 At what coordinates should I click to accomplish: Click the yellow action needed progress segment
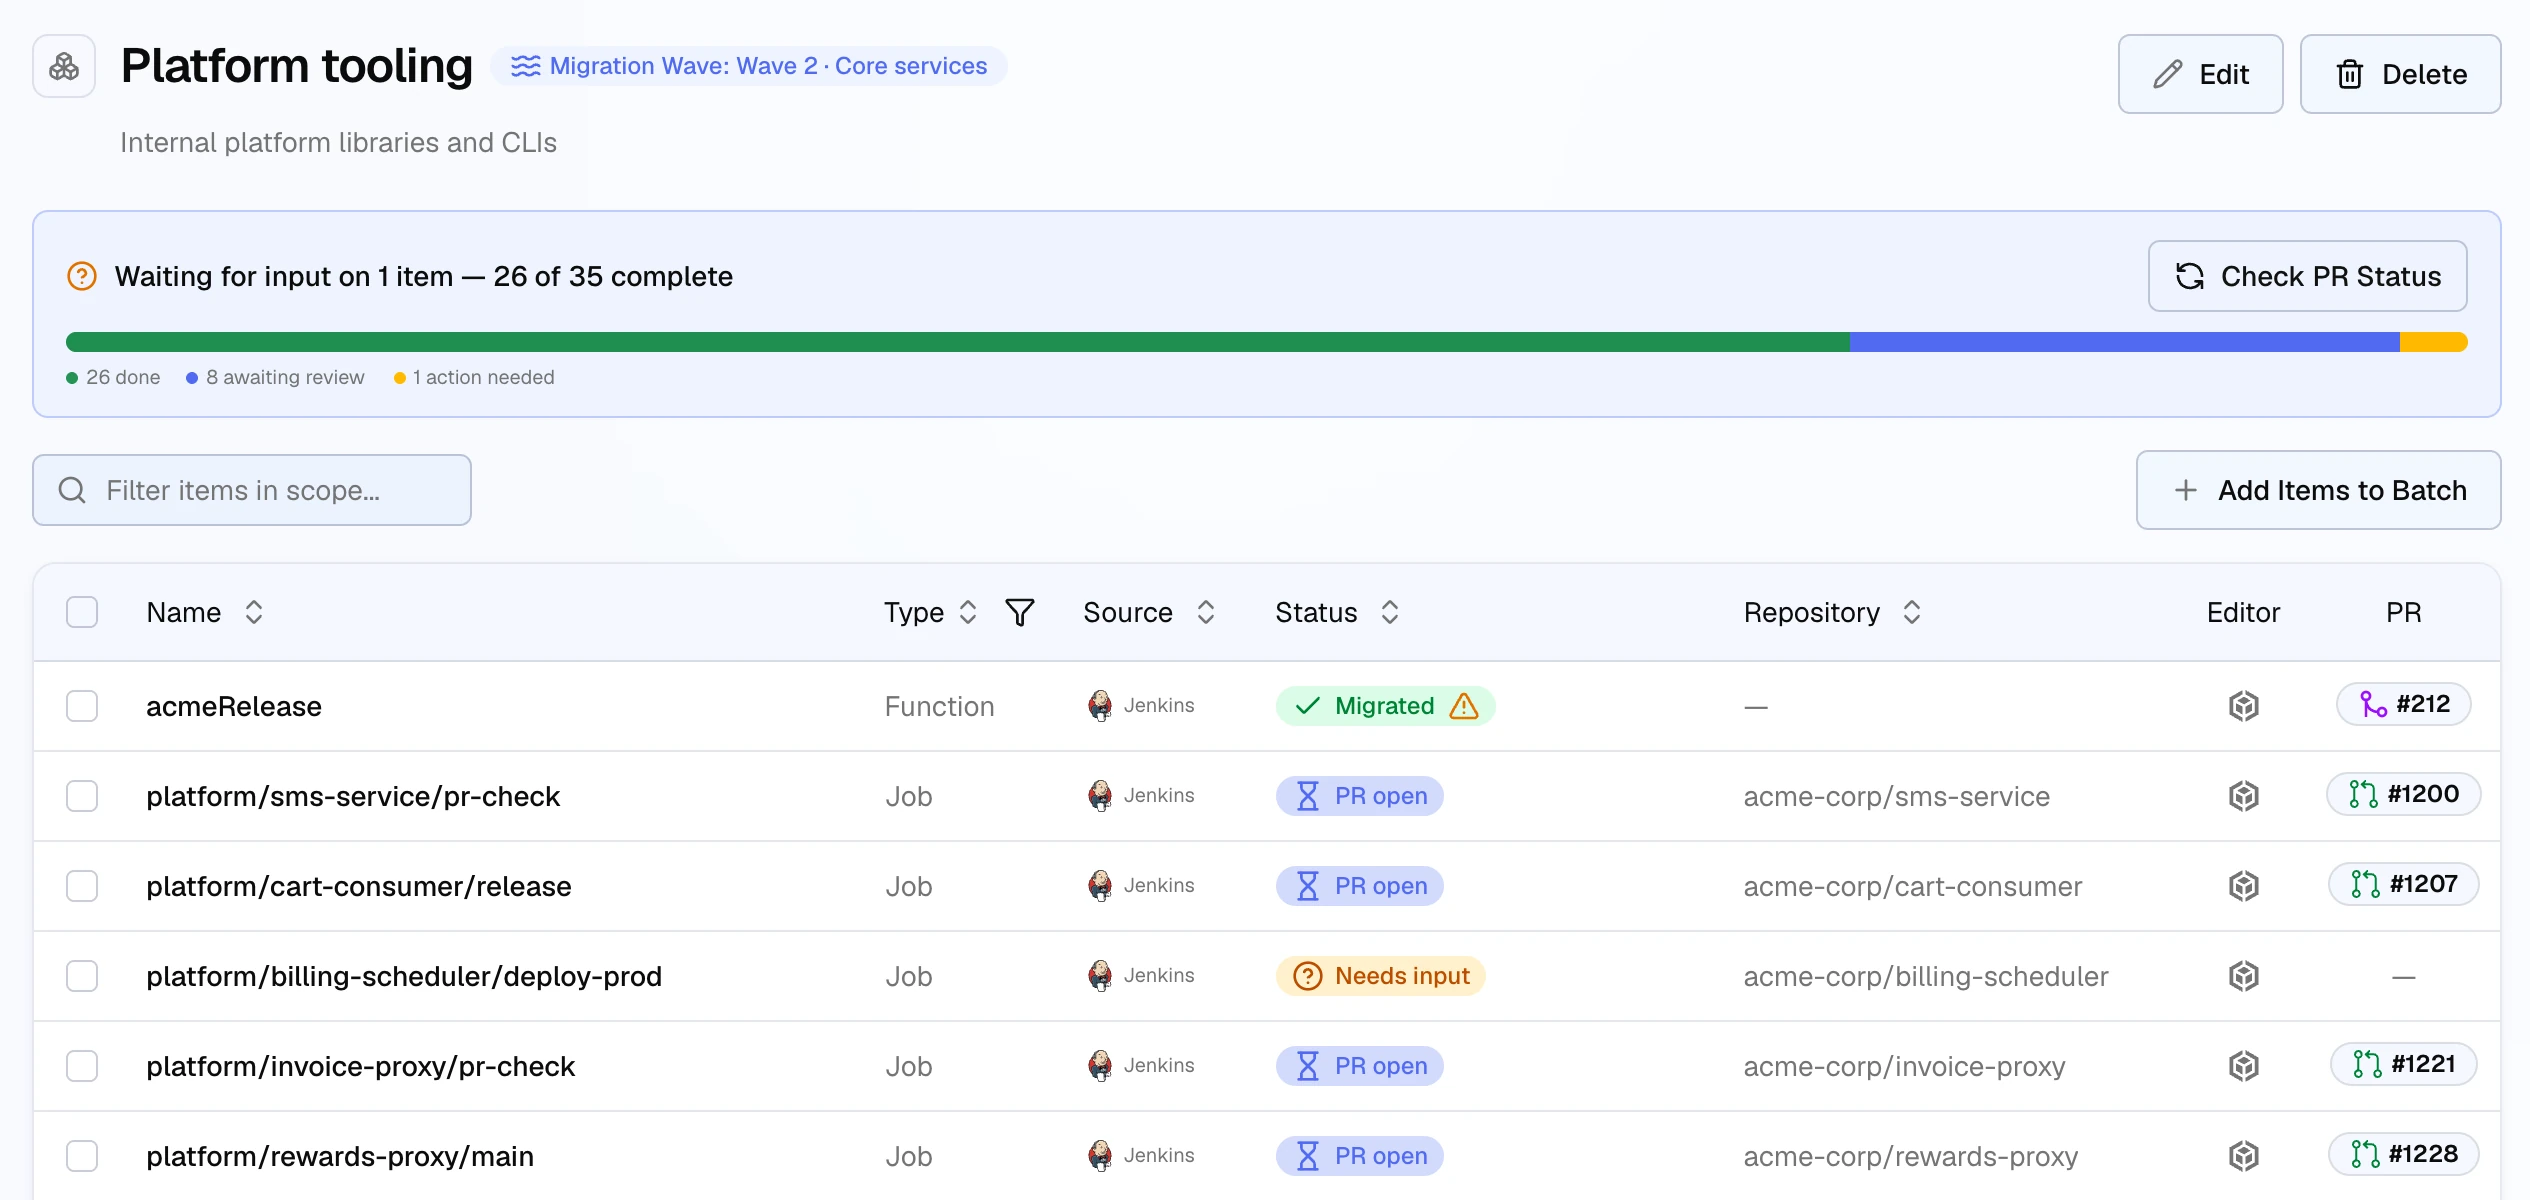tap(2434, 342)
